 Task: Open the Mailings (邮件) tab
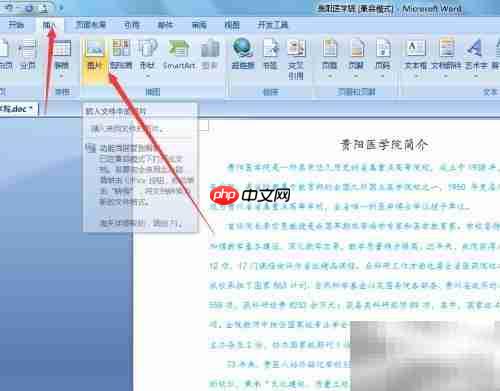pos(165,25)
